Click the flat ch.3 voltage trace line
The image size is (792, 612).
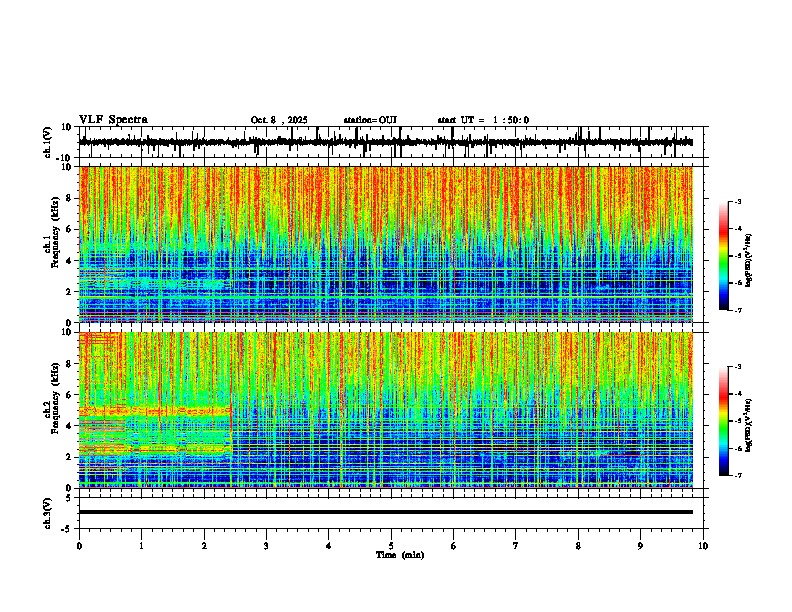click(386, 512)
